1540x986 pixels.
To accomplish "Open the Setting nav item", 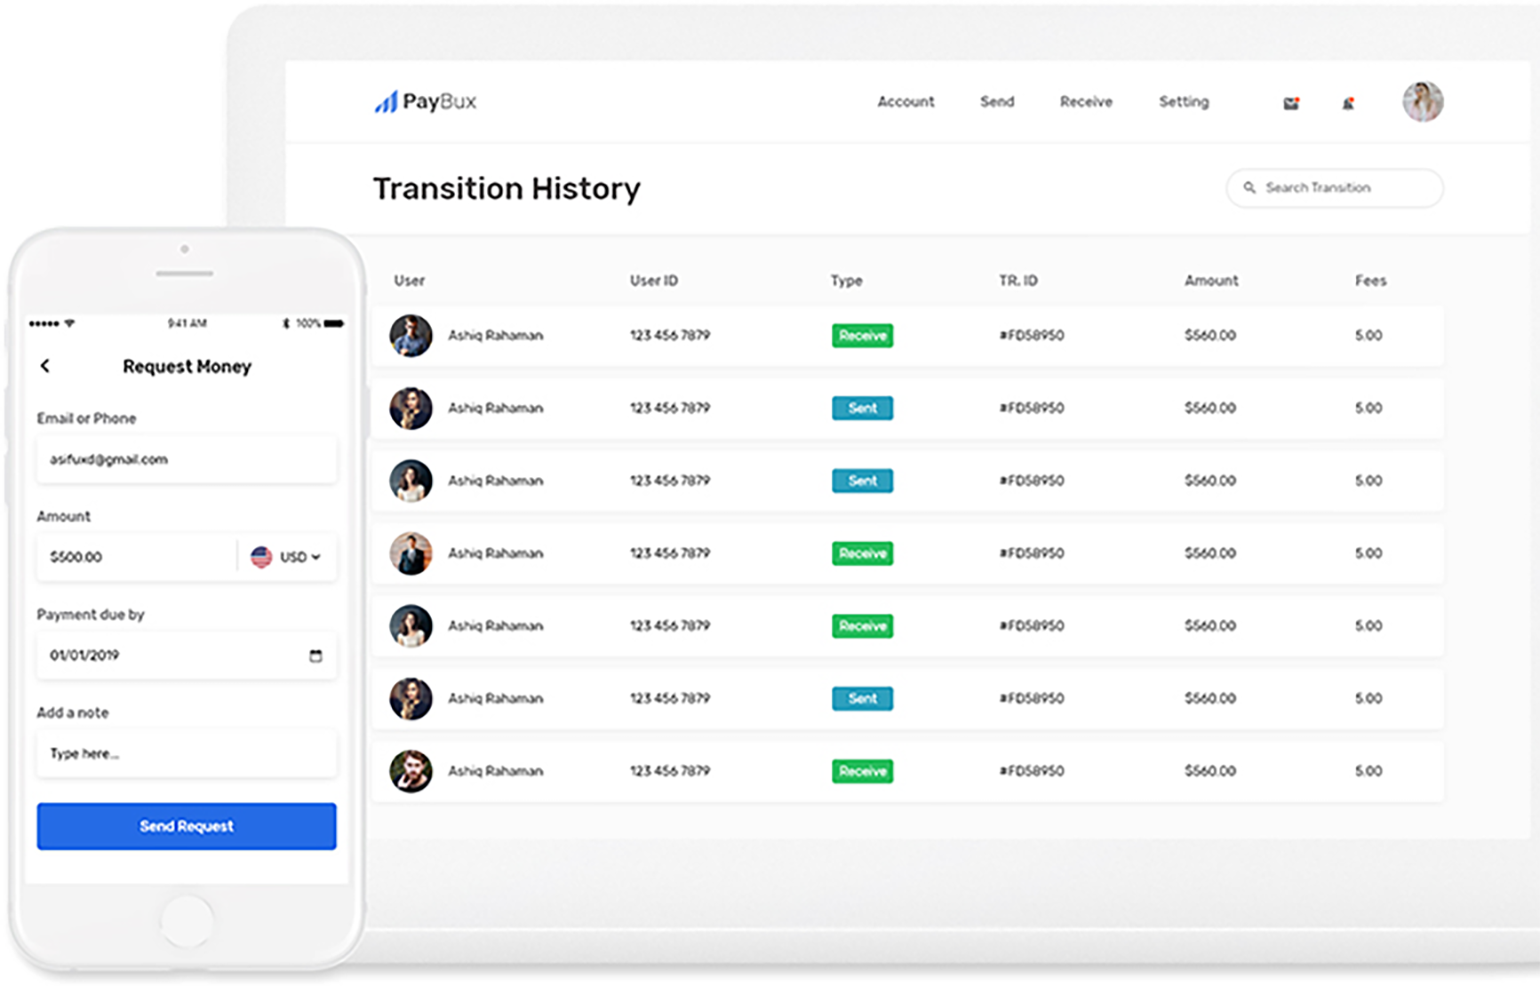I will 1184,102.
